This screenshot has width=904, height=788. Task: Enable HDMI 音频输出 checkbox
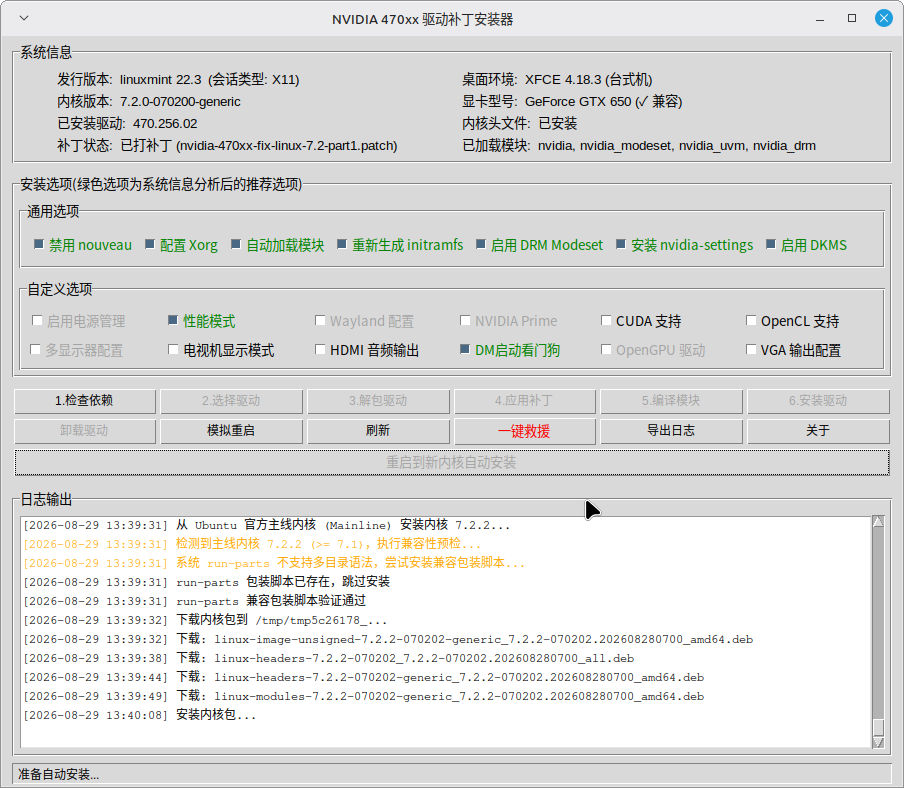[x=321, y=349]
